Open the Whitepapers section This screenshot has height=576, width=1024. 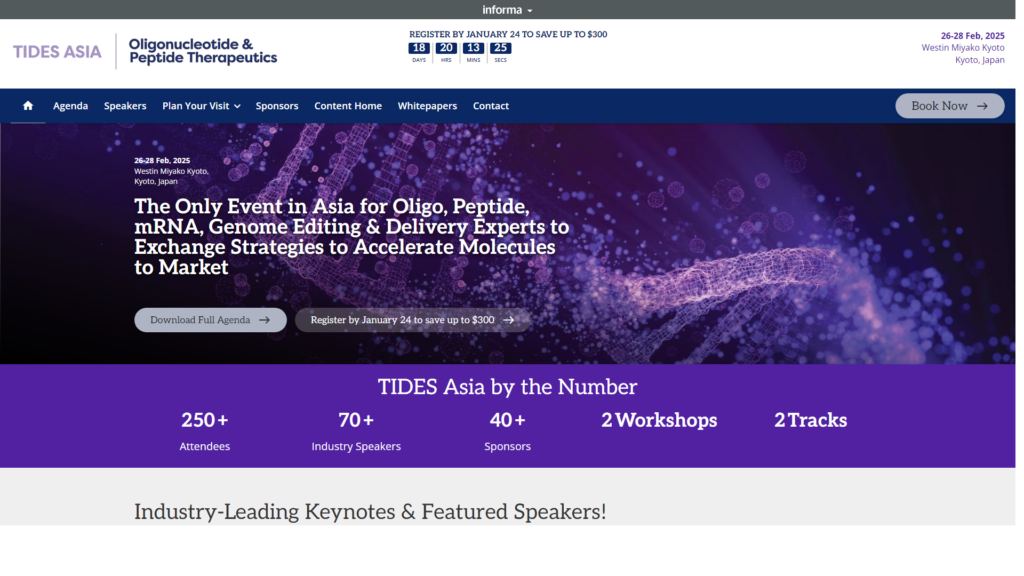pos(427,106)
